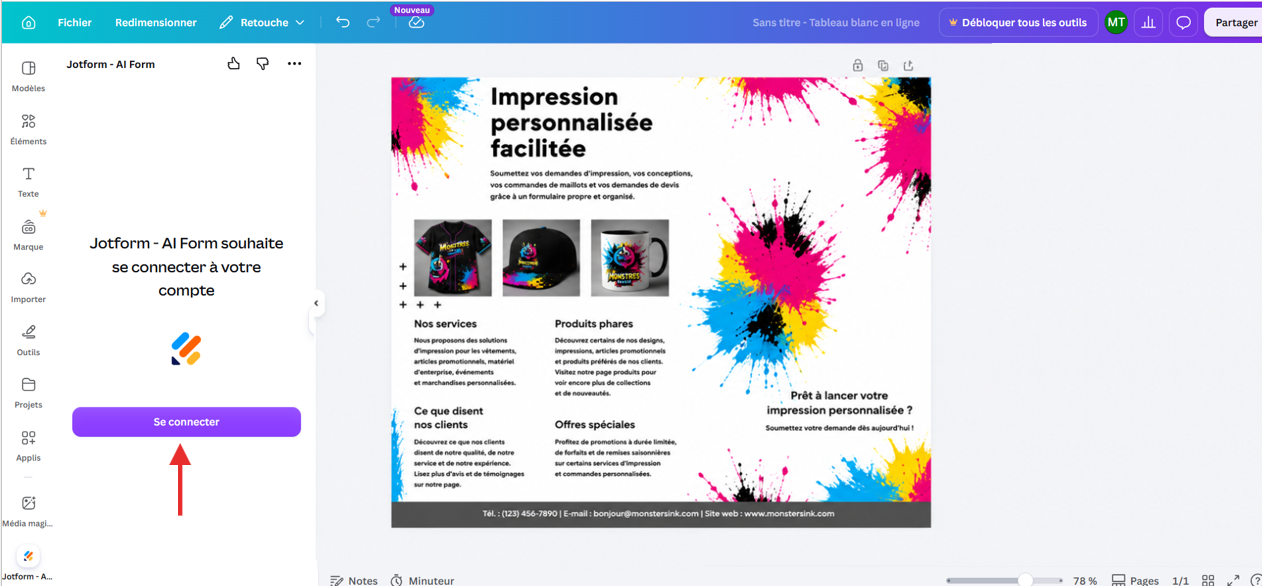Lock the page with padlock icon
Image resolution: width=1262 pixels, height=586 pixels.
tap(858, 65)
